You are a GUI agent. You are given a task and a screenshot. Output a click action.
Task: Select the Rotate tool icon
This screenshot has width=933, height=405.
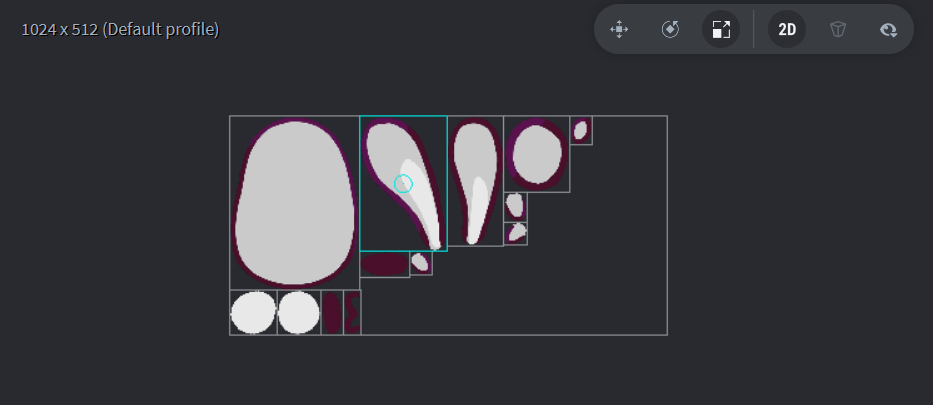point(670,29)
